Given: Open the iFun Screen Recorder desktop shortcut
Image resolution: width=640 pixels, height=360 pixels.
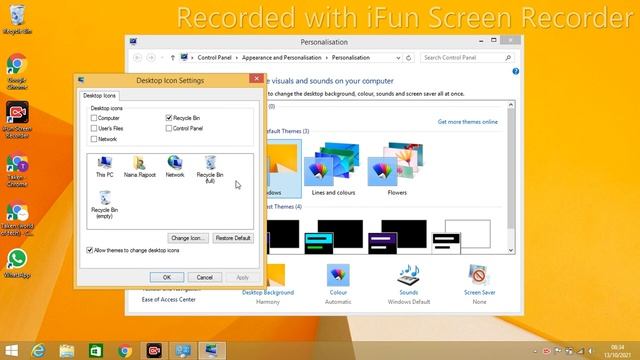Looking at the screenshot, I should point(17,120).
